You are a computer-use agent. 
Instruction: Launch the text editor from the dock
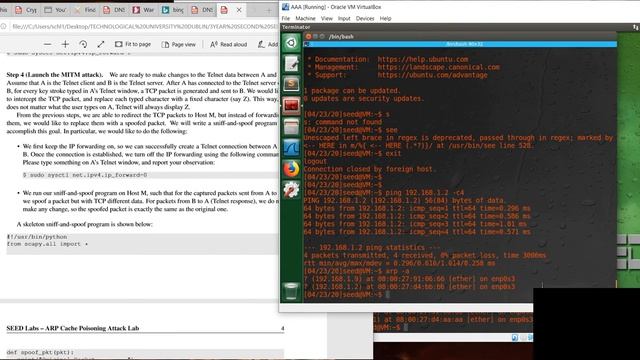pyautogui.click(x=291, y=64)
